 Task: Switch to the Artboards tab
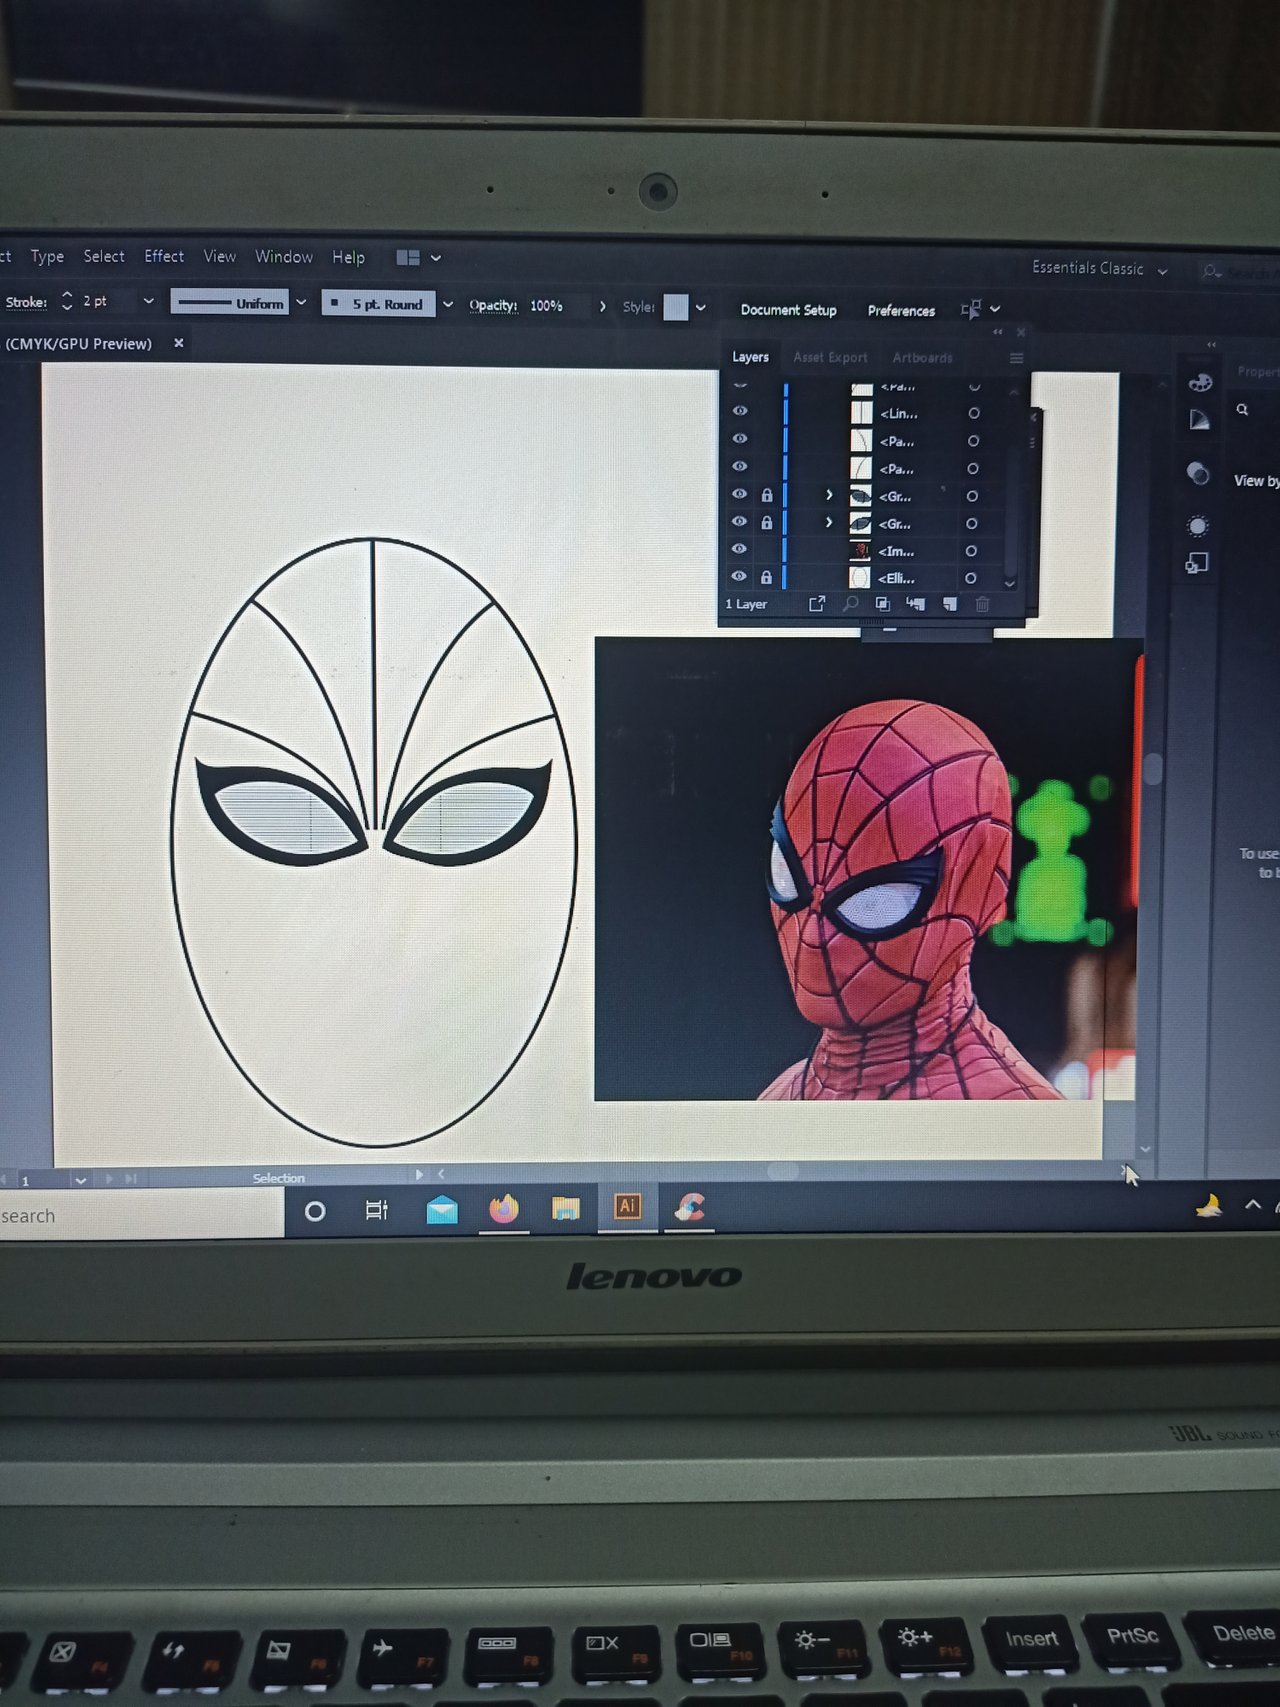pos(922,358)
